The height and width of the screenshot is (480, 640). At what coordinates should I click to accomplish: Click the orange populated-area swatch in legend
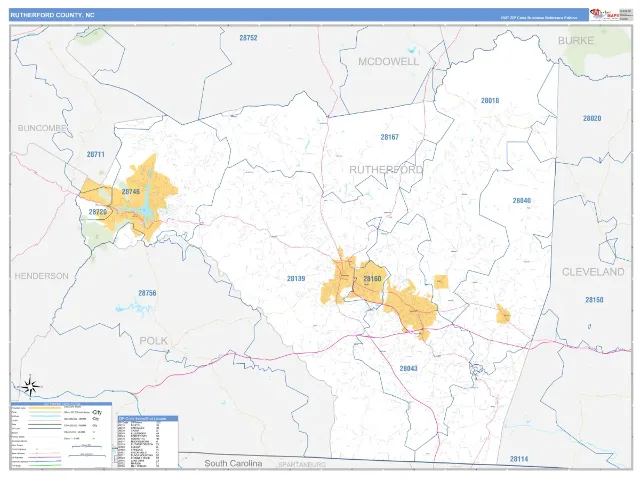click(46, 408)
